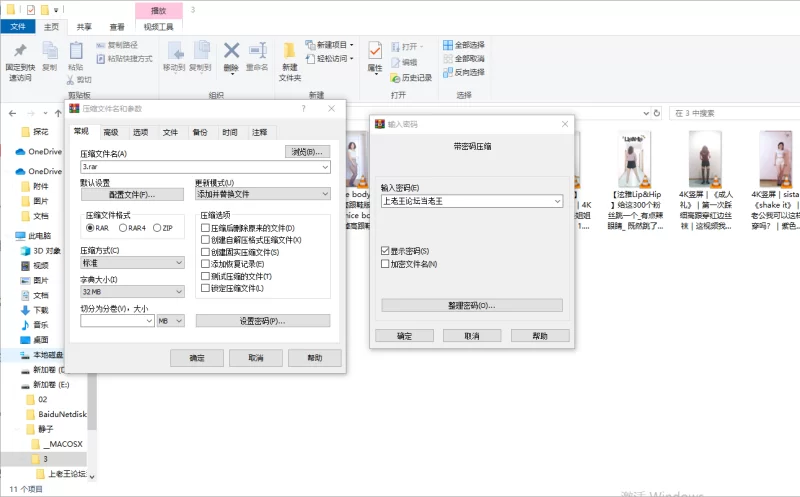Screen dimensions: 800x497
Task: Open the File tab in Explorer ribbon
Action: tap(18, 27)
